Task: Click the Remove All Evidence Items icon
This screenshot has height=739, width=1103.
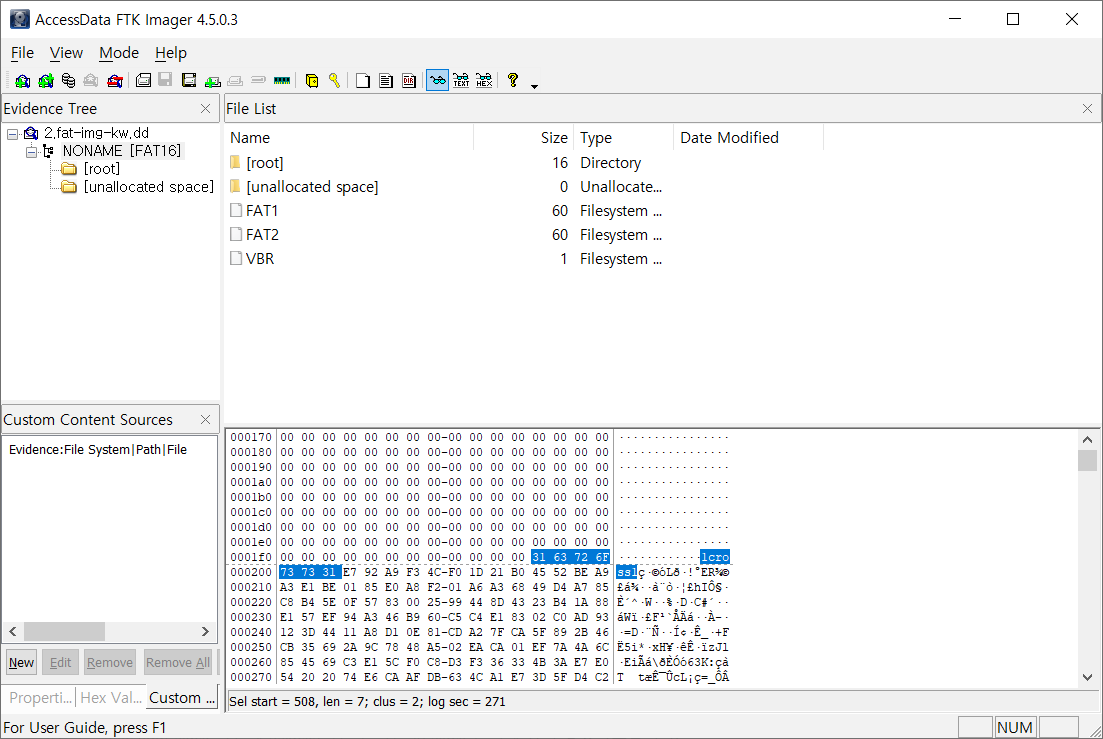Action: click(115, 81)
